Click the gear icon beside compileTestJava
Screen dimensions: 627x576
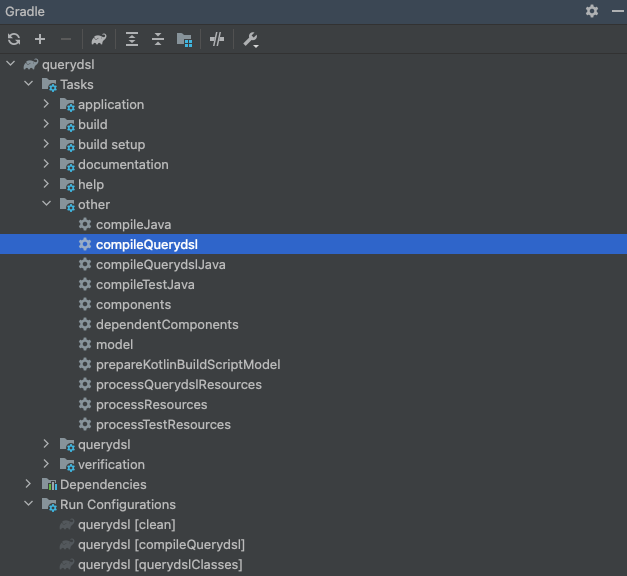click(x=85, y=284)
